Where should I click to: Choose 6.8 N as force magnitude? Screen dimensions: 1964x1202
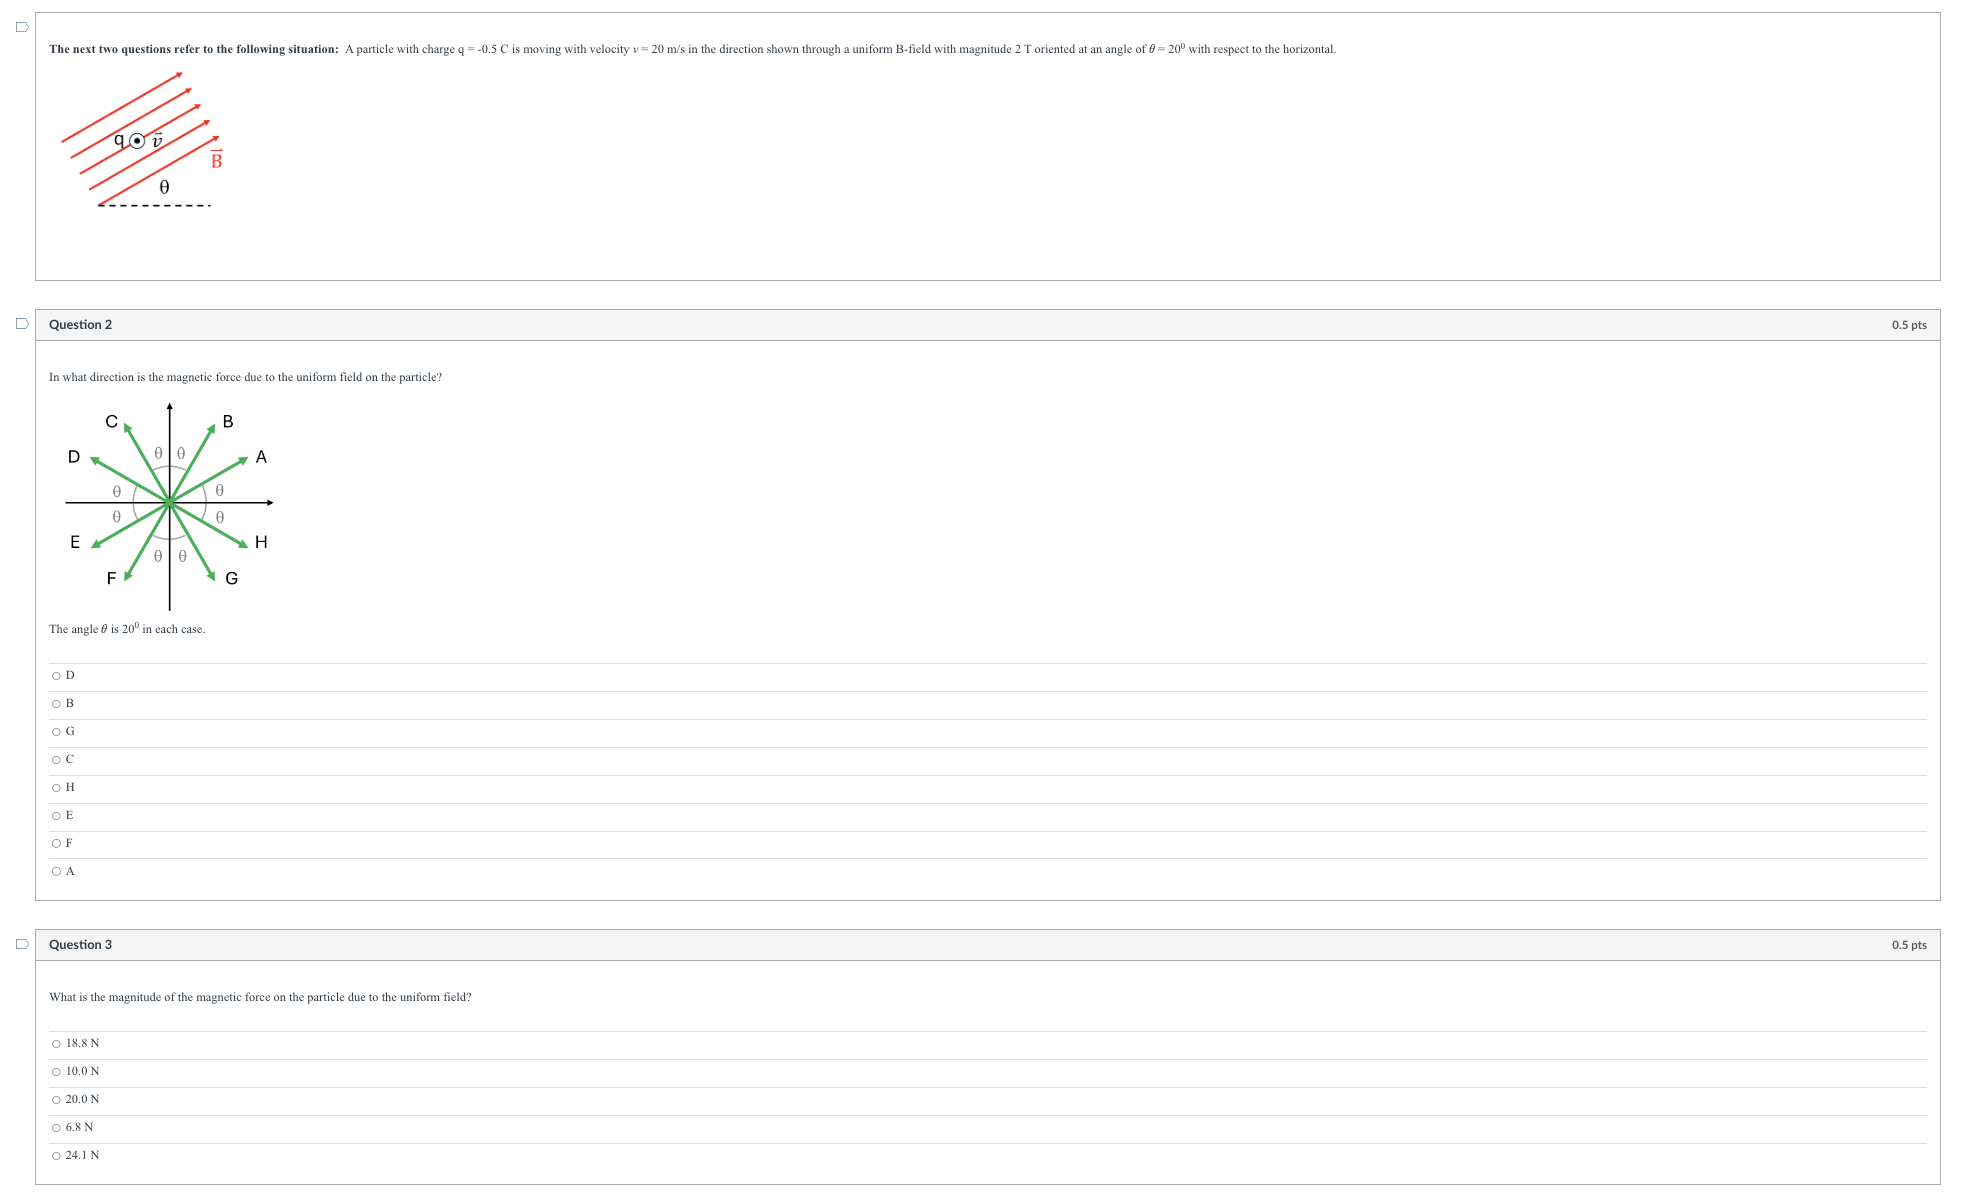tap(56, 1128)
